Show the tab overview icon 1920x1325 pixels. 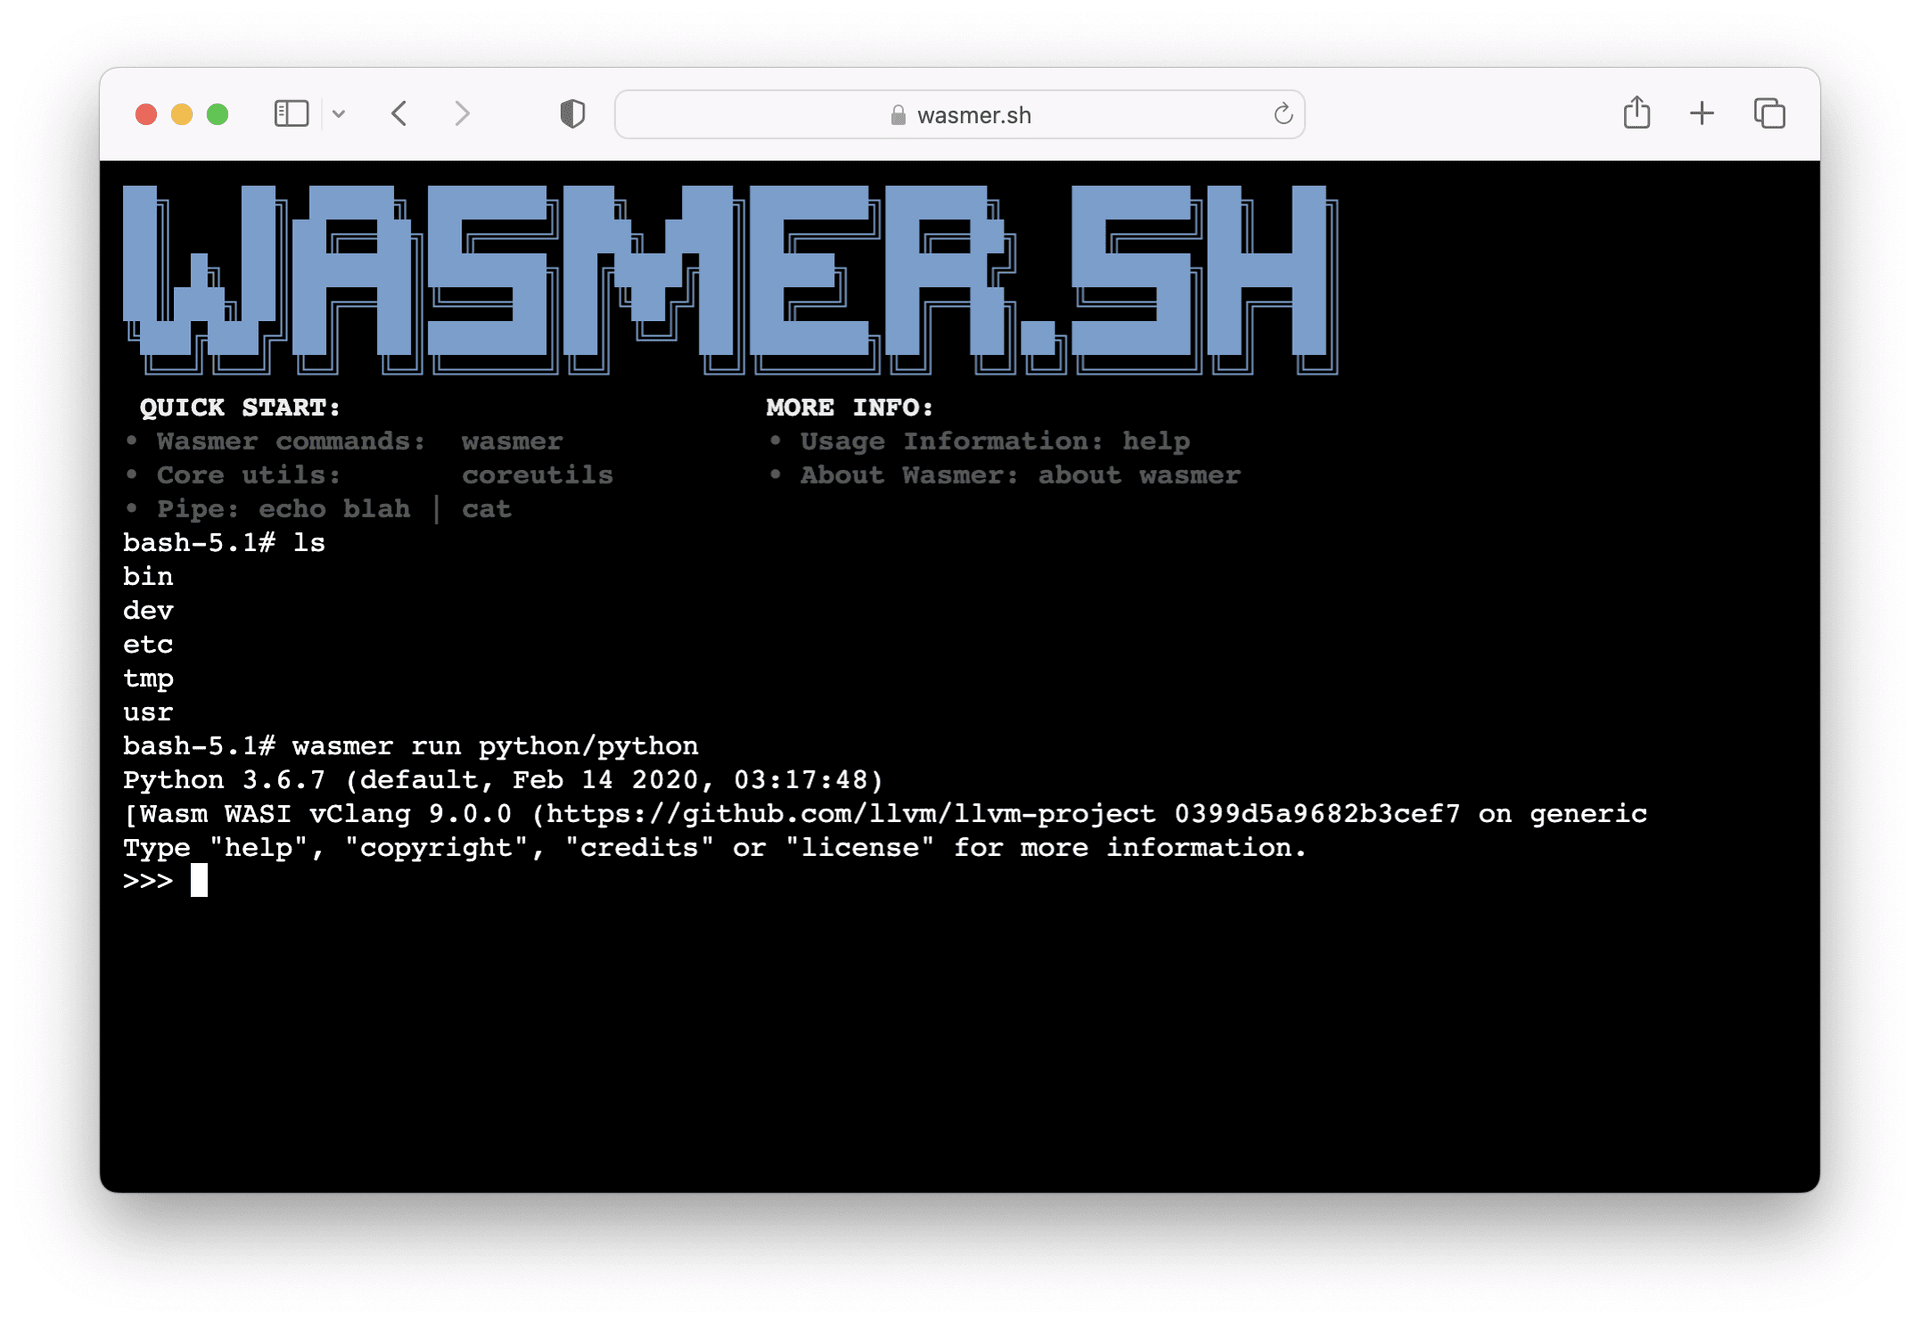point(1769,114)
